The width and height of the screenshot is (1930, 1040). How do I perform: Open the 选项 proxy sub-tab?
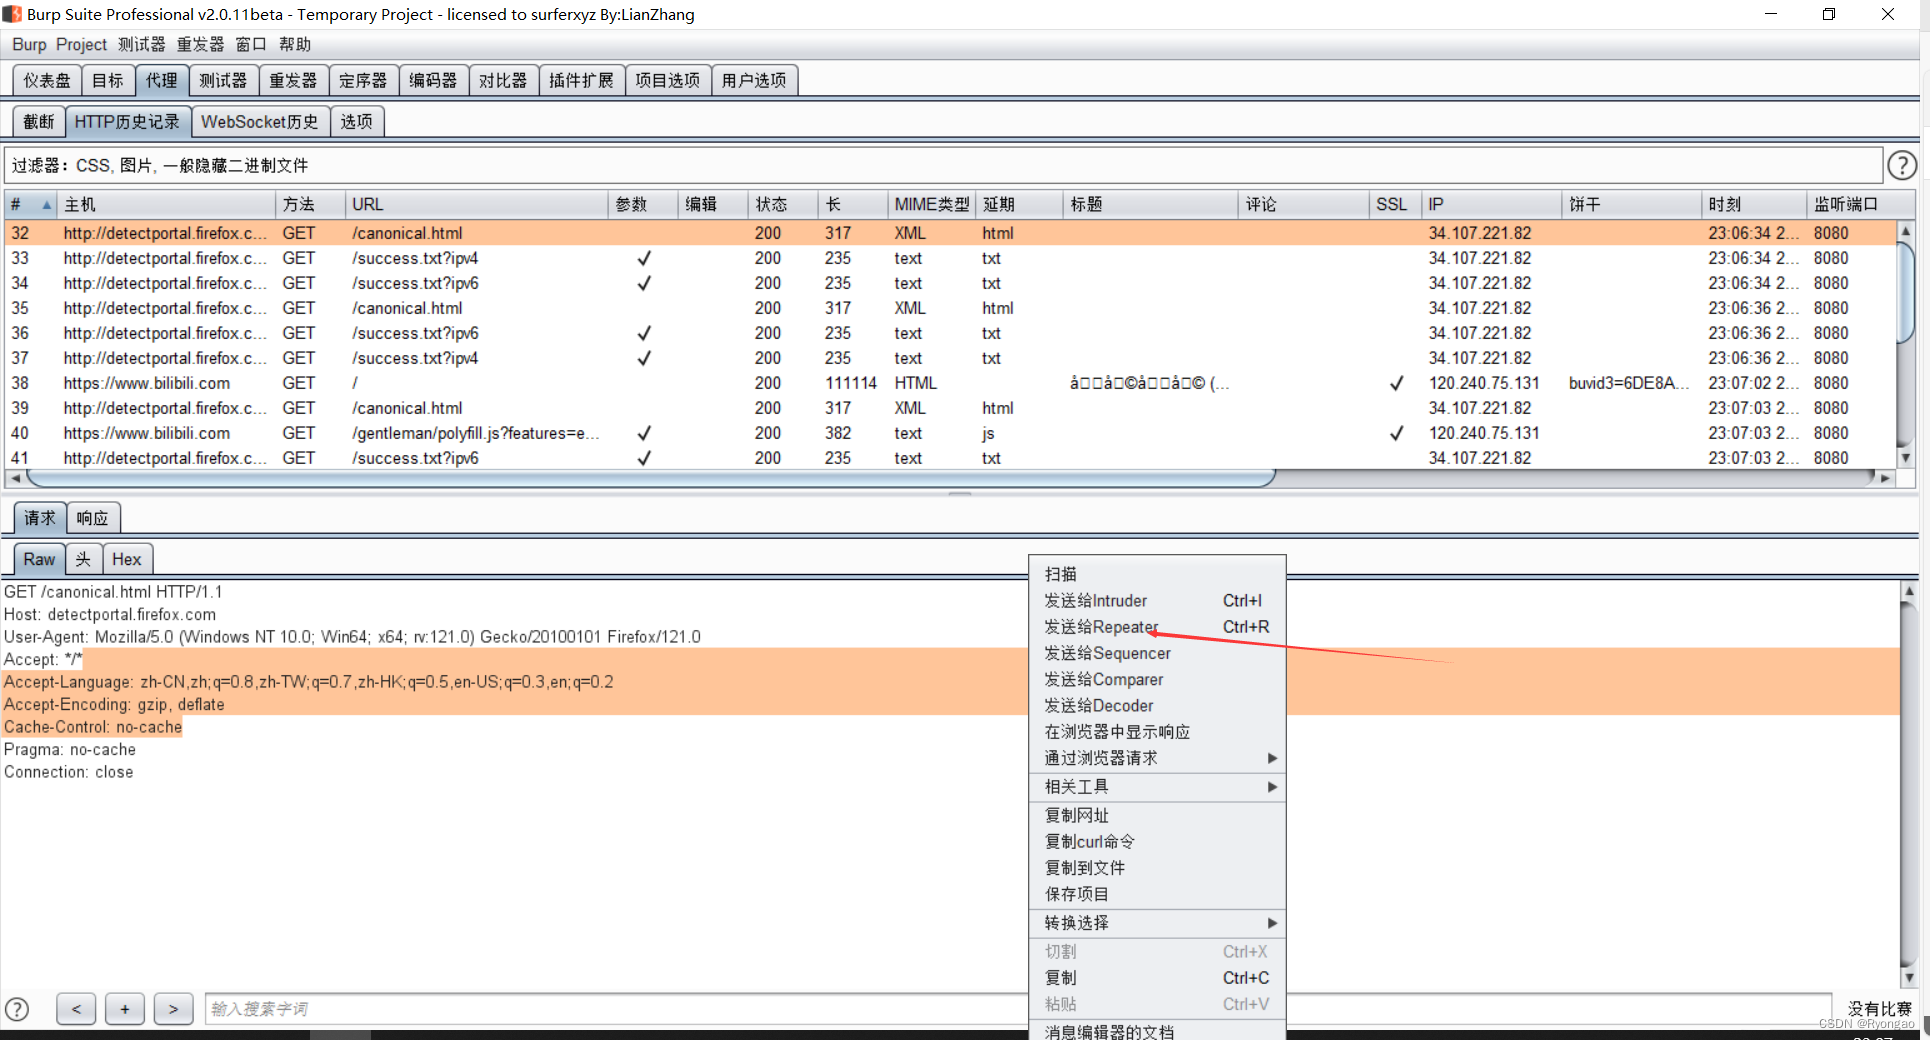357,122
